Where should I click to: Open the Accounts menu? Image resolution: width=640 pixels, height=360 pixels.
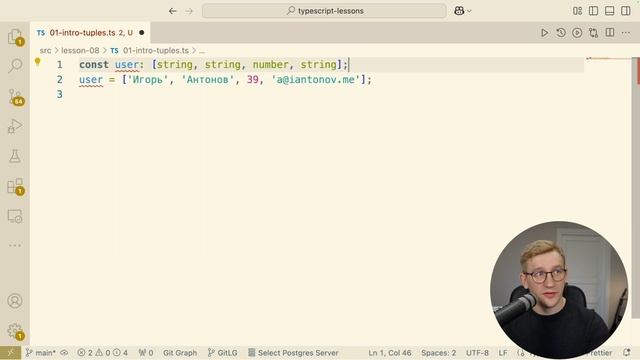point(15,301)
